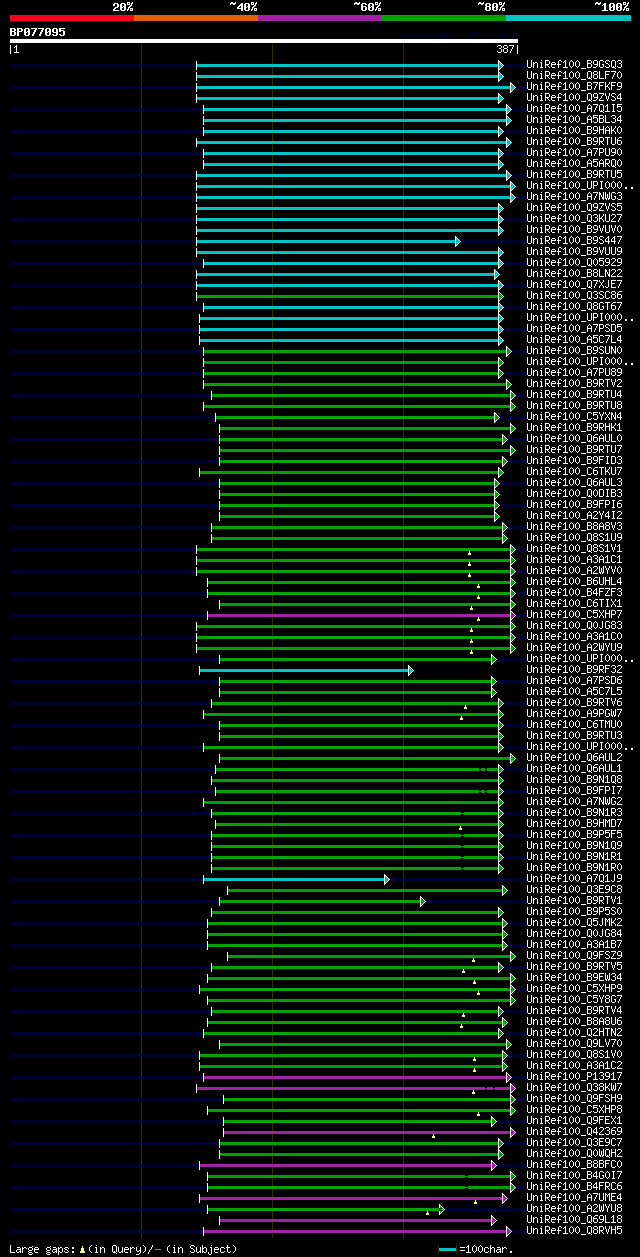Select the UniRef100_B9RHK1 label
Screen dimensions: 640x1257
(x=574, y=427)
